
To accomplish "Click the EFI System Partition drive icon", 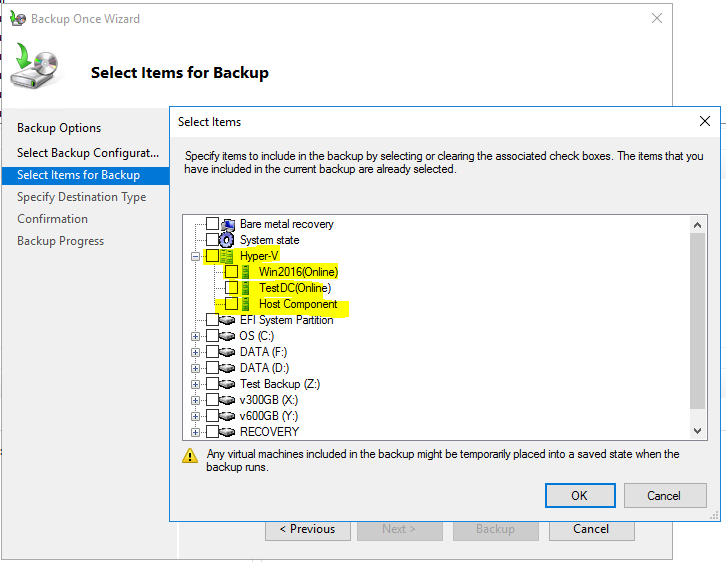I will (x=227, y=320).
